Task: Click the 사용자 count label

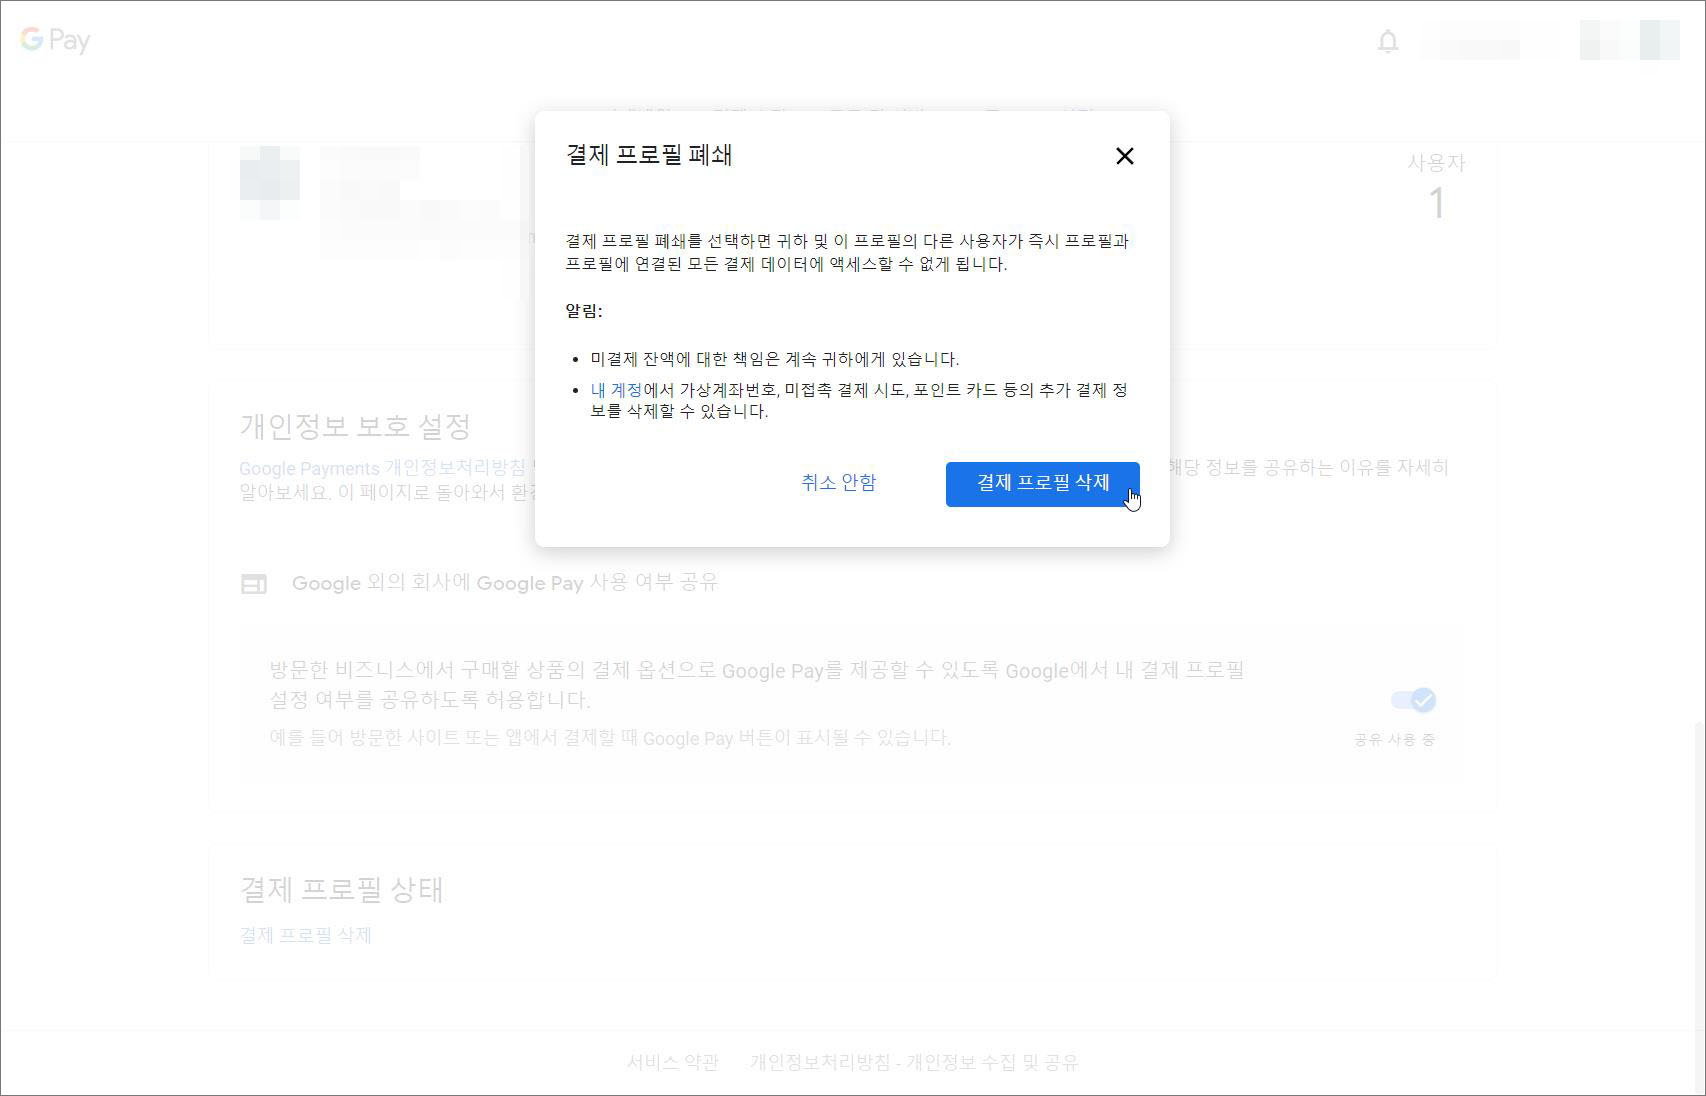Action: click(1436, 163)
